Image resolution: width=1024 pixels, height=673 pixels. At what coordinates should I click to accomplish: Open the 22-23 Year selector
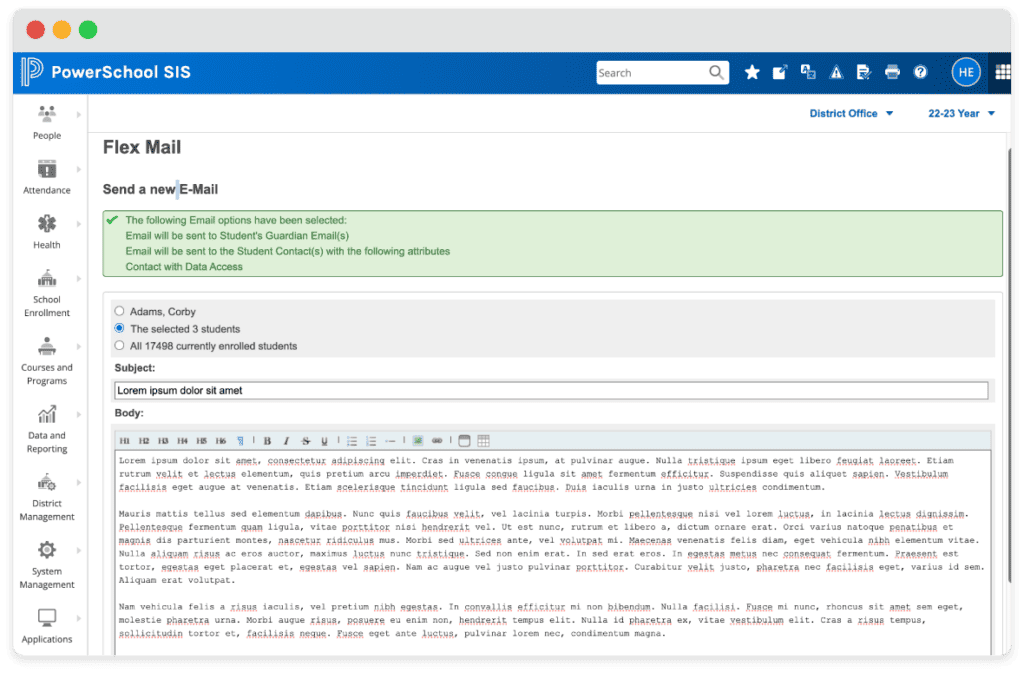pos(961,113)
